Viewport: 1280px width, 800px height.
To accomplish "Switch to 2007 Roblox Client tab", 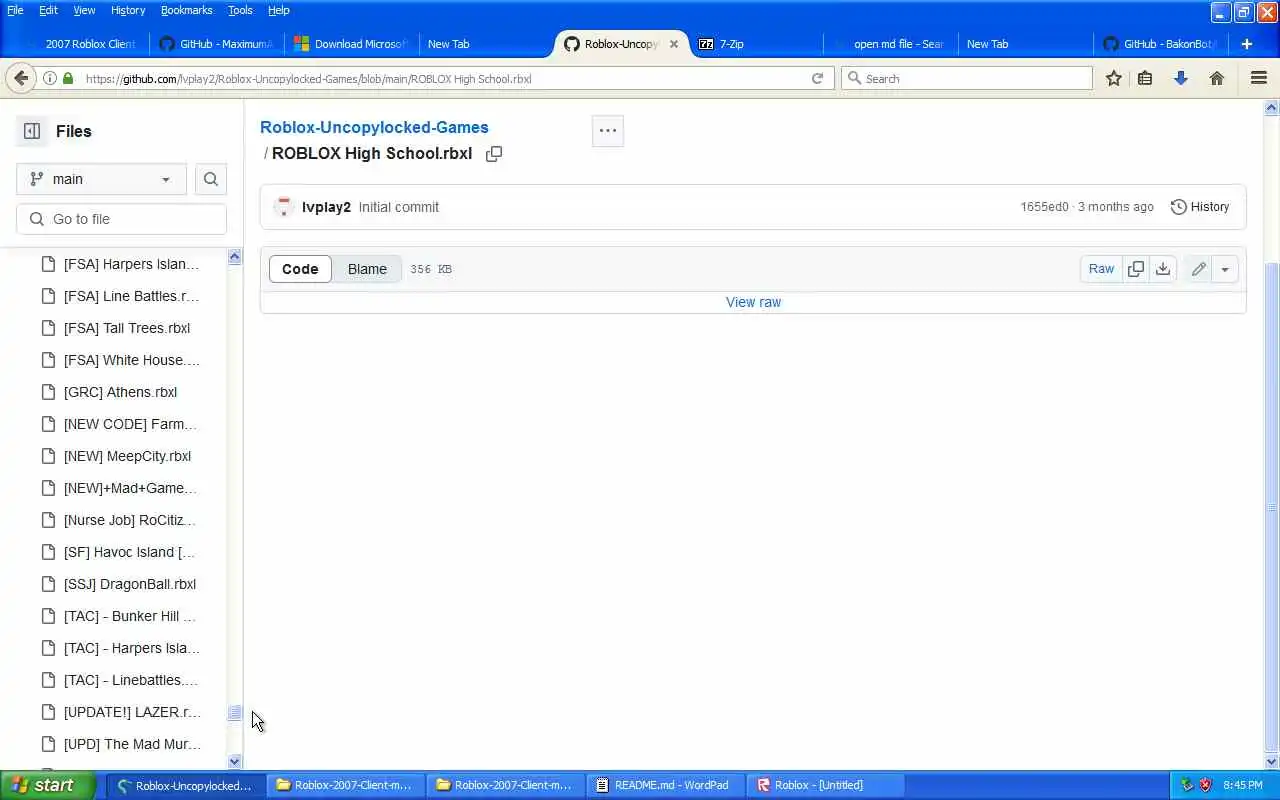I will (x=82, y=44).
